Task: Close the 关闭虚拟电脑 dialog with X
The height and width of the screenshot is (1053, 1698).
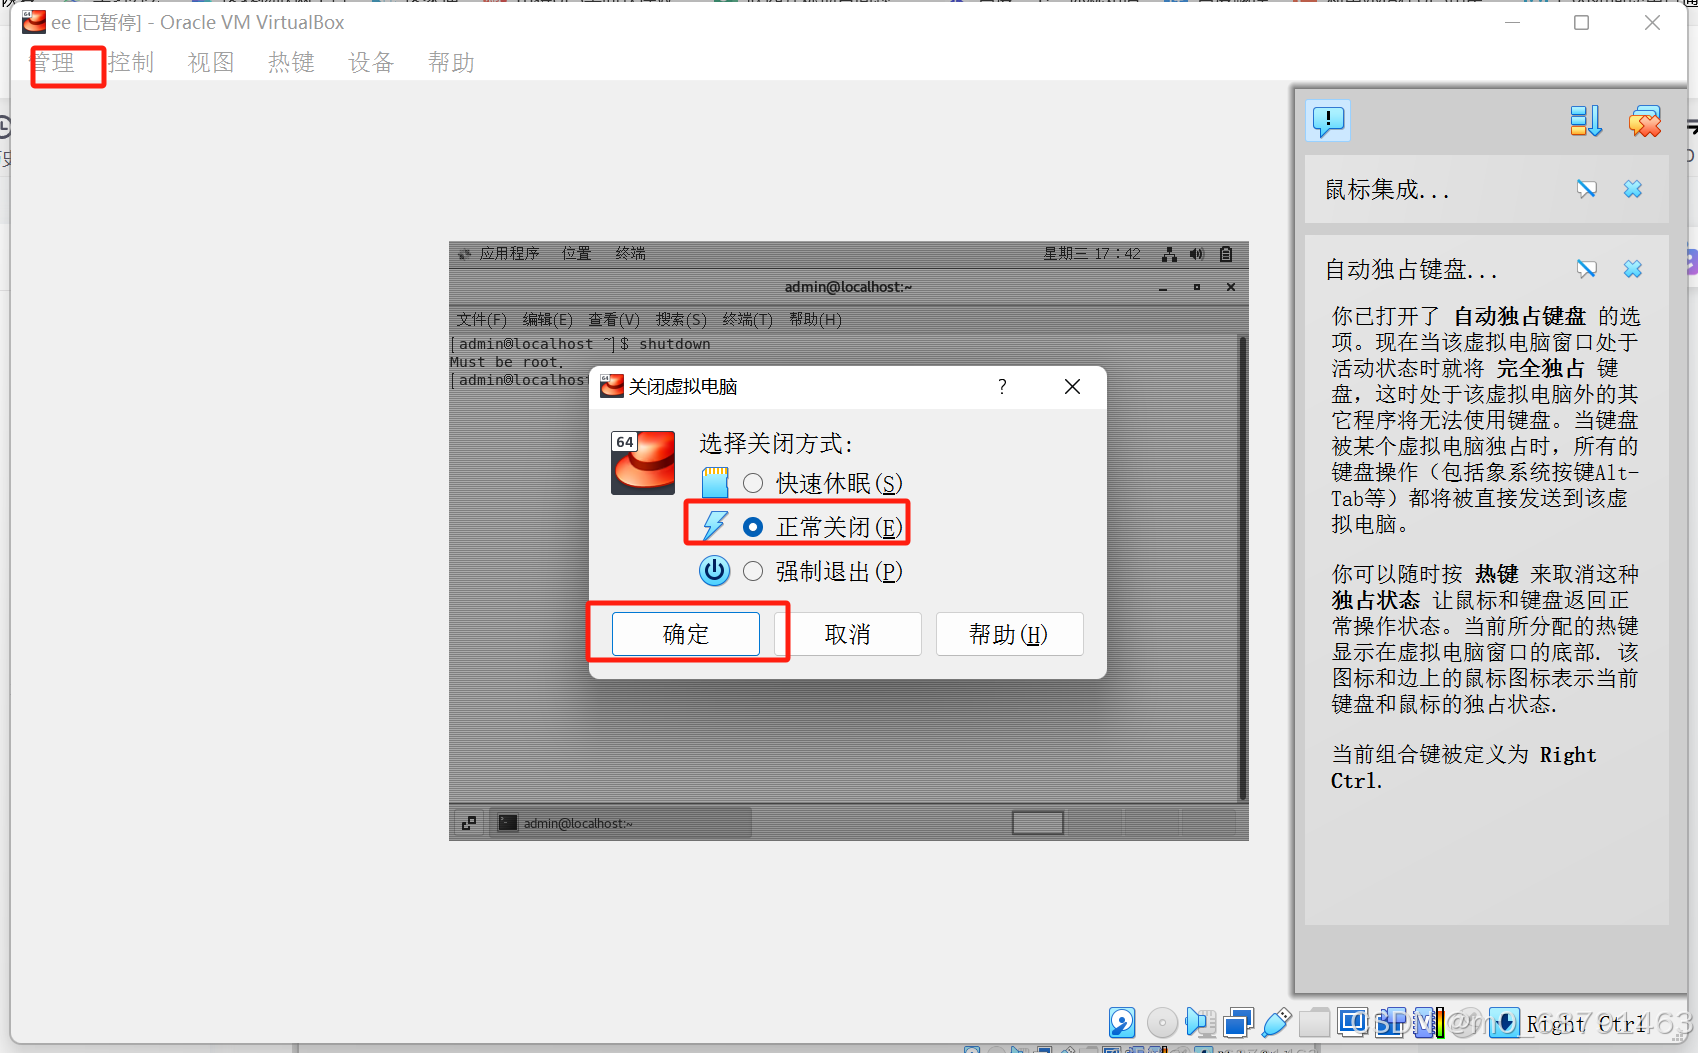Action: click(1072, 387)
